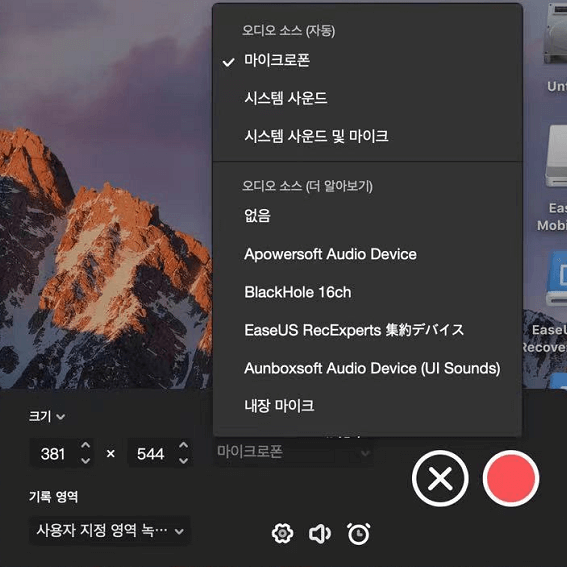Open the 마이크로폰 audio source combo box
Screen dimensions: 567x567
[294, 452]
